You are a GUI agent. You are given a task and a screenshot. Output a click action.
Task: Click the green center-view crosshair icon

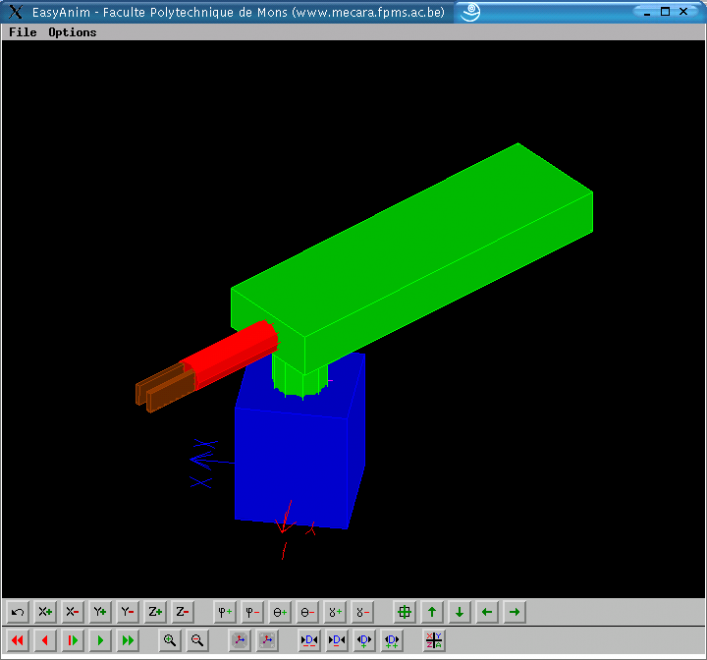point(404,612)
